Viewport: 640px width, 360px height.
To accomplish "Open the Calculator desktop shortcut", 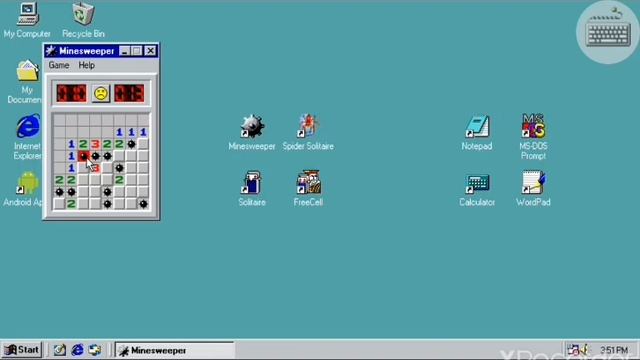I will (x=477, y=189).
